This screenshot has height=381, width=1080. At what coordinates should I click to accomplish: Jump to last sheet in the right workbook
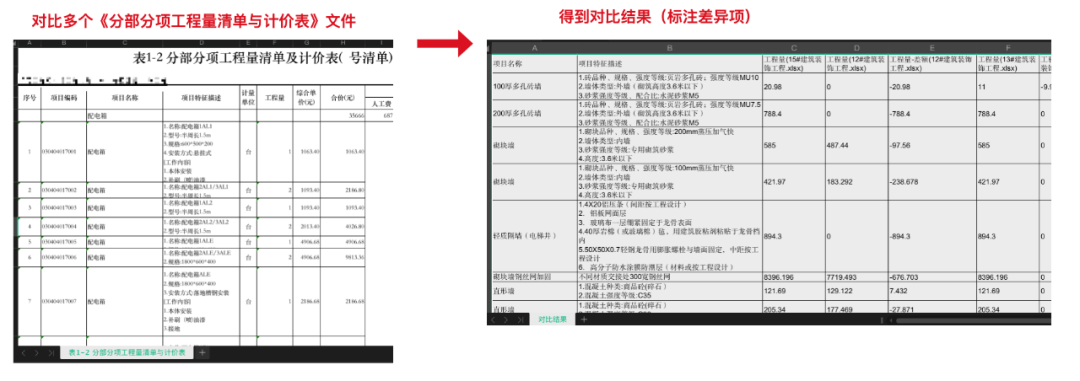click(521, 320)
